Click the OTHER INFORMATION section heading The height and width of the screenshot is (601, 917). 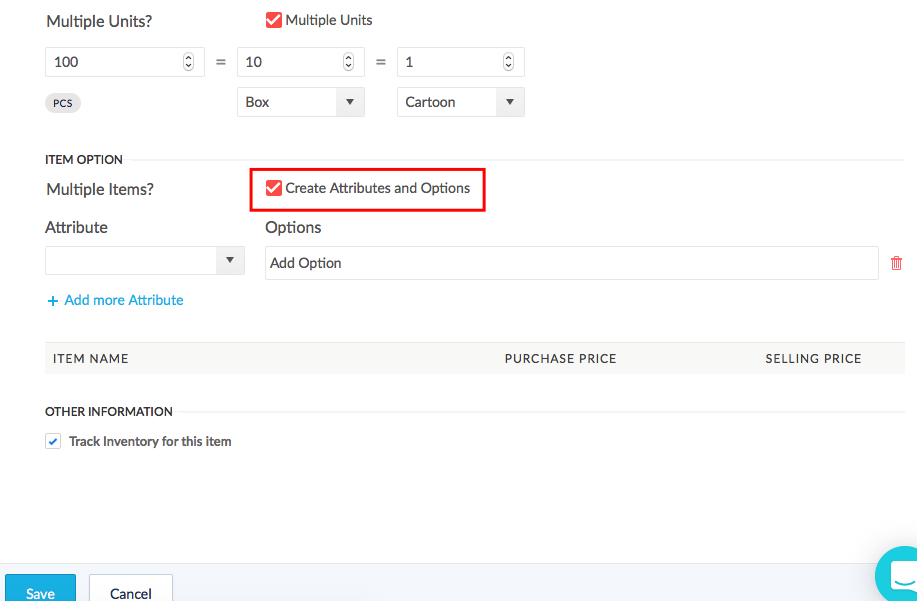(109, 412)
